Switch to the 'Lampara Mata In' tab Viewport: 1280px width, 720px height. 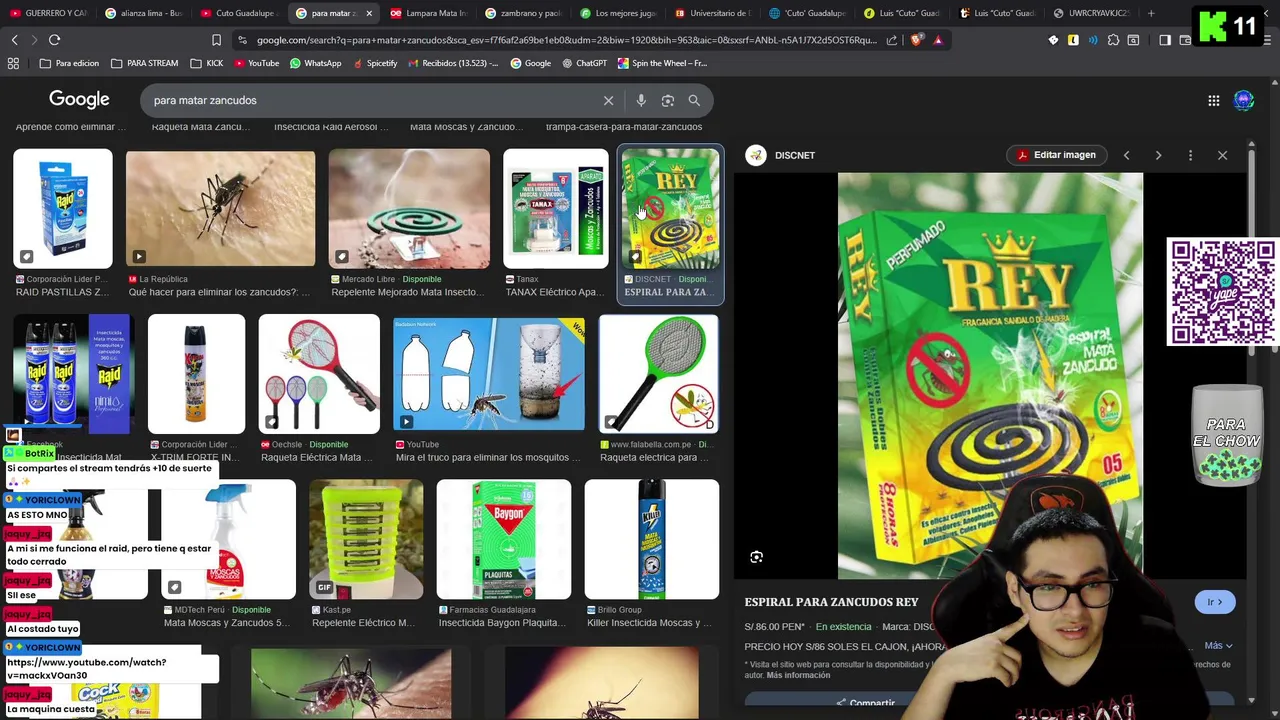[430, 13]
